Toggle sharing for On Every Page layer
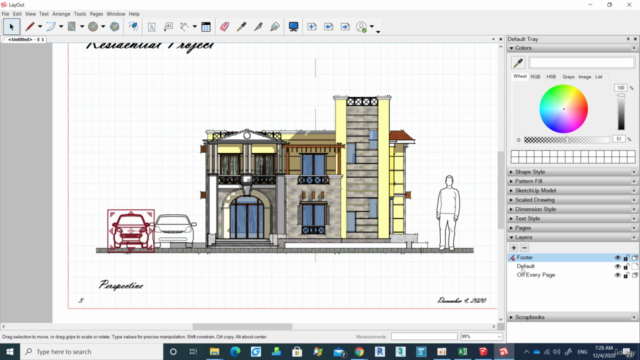This screenshot has width=640, height=360. [635, 275]
